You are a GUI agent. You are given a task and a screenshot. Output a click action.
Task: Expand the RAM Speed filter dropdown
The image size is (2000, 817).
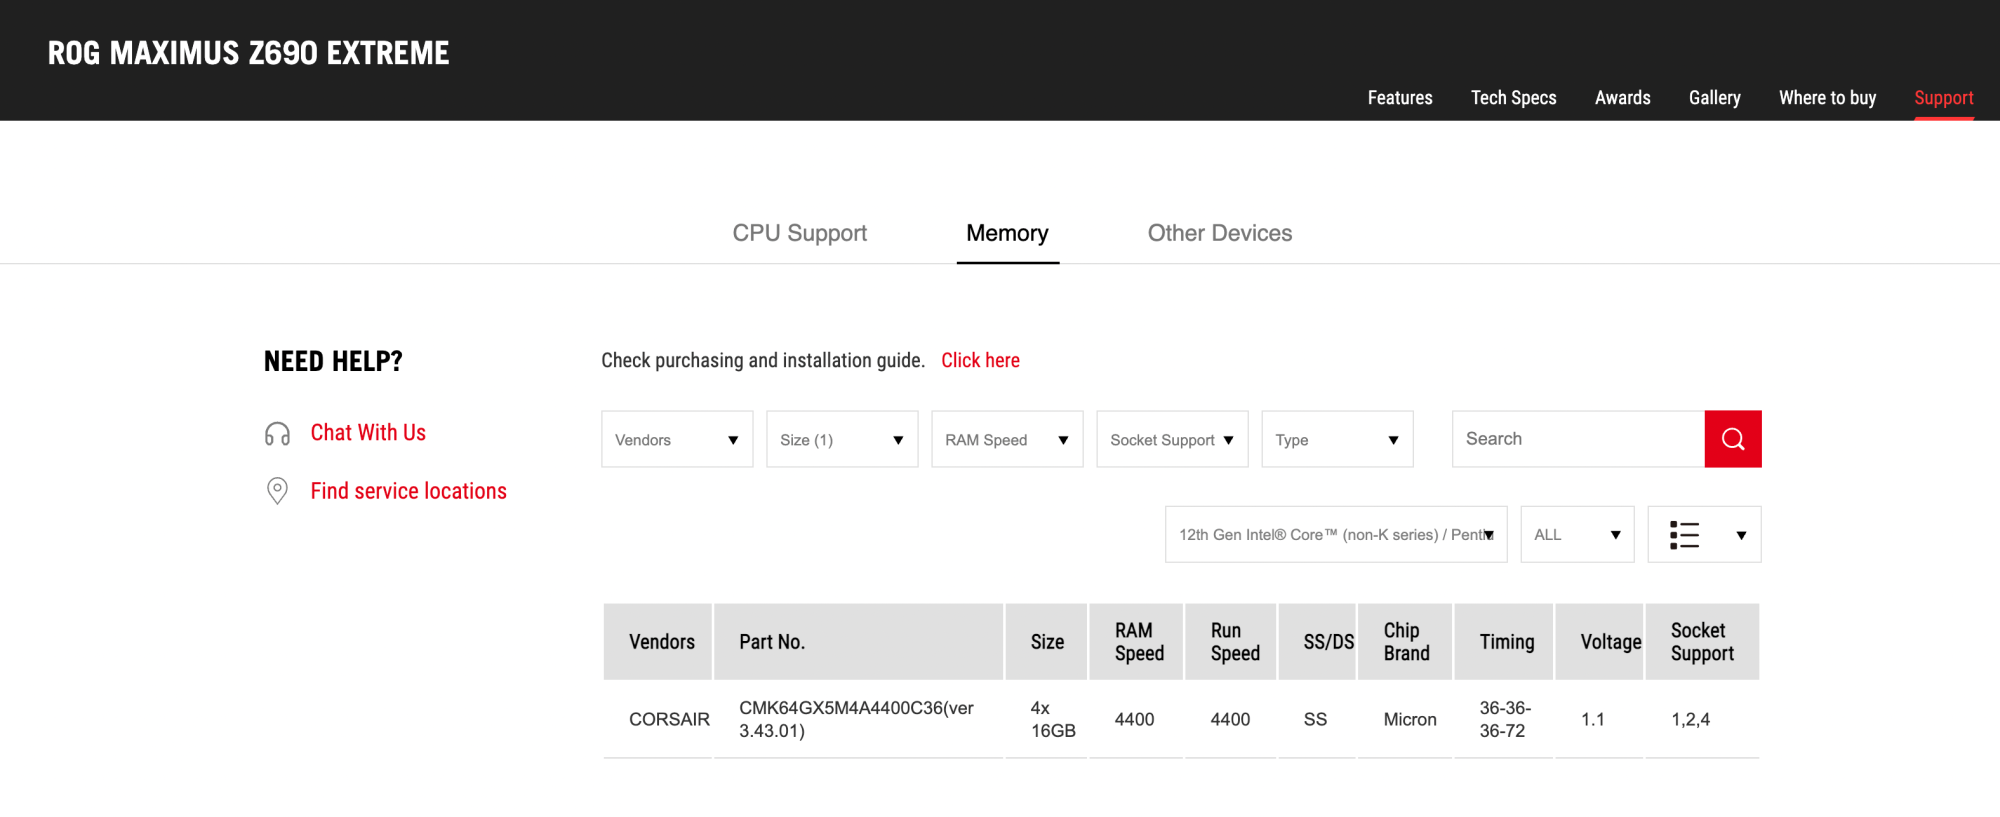coord(1006,440)
